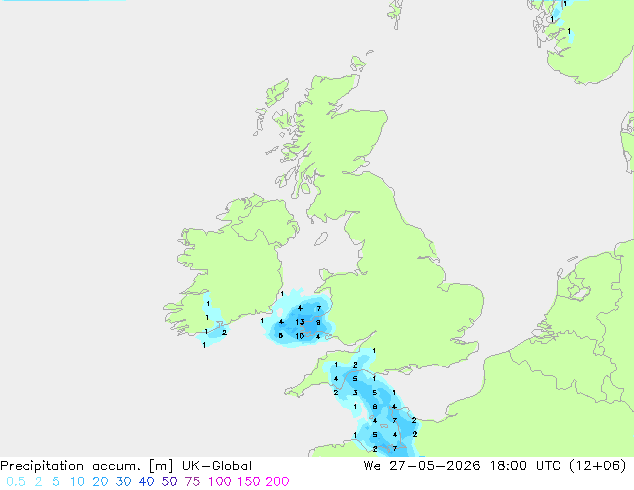Click the 40 legend value
The width and height of the screenshot is (634, 490).
point(146,482)
